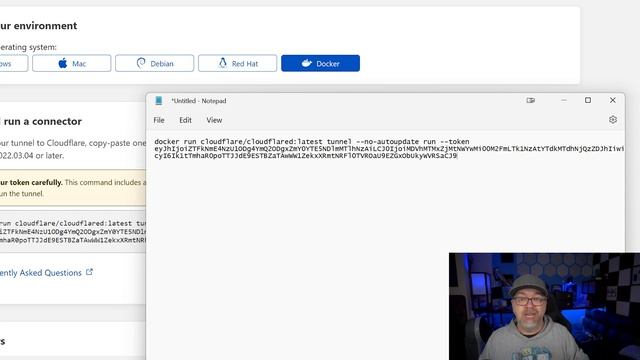Choose the Red Hat environment button
This screenshot has width=640, height=360.
coord(238,63)
